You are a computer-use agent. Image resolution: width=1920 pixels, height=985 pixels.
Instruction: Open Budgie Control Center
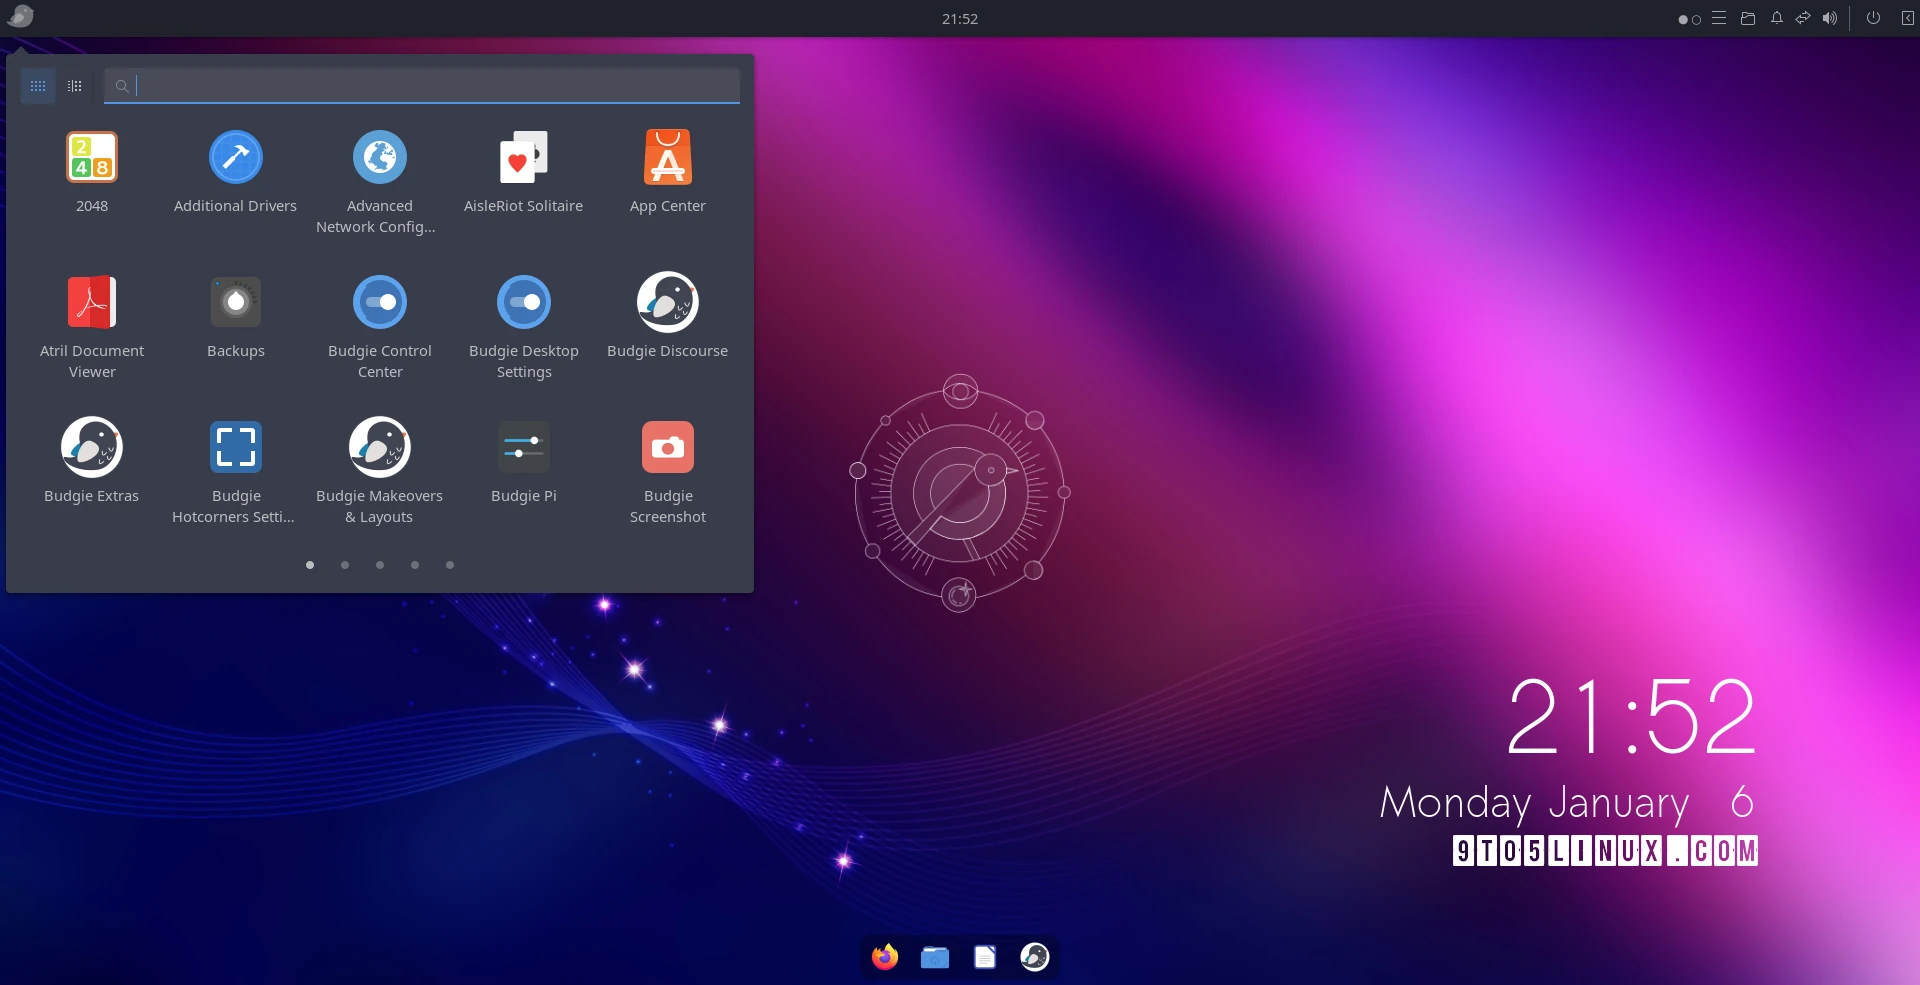[380, 303]
